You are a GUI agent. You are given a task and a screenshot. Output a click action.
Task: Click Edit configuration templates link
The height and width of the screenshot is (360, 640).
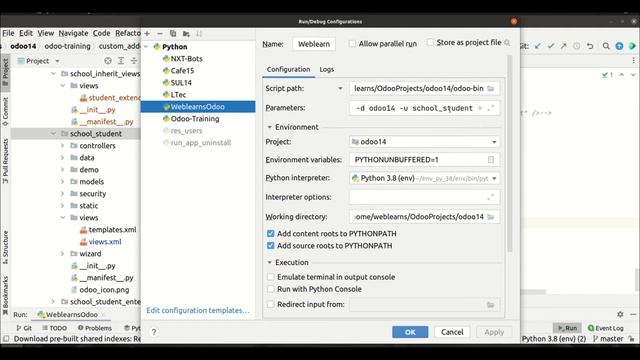[x=198, y=310]
